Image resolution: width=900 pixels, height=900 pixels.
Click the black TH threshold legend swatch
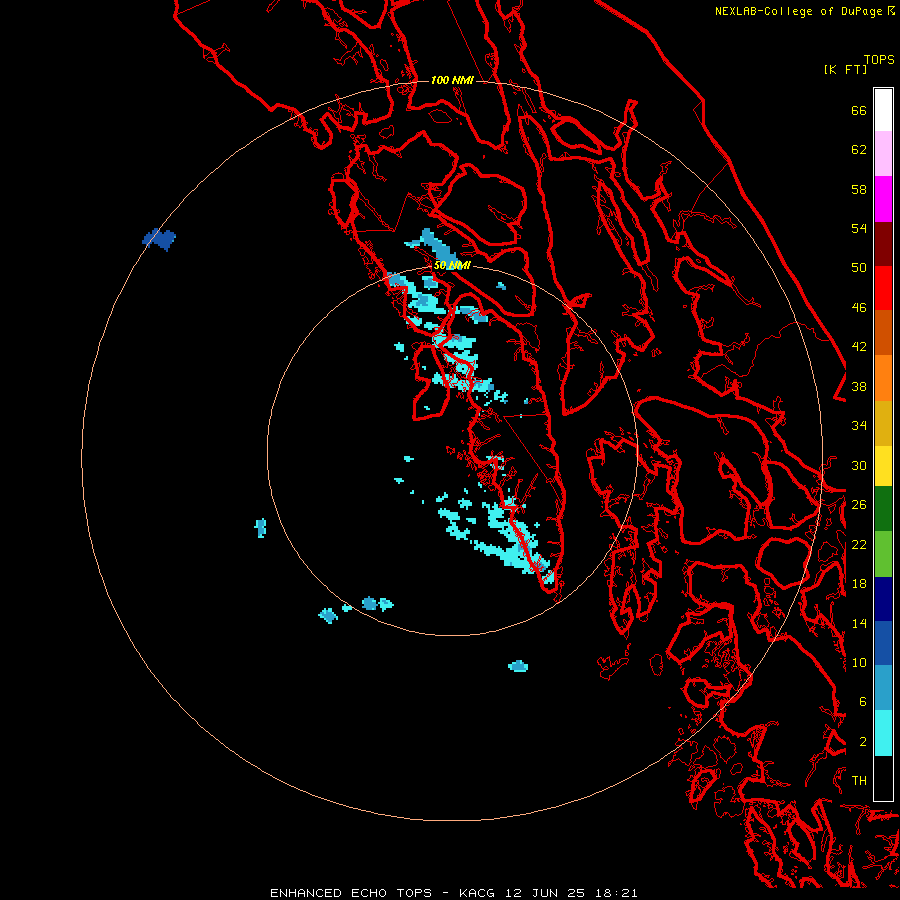click(883, 778)
